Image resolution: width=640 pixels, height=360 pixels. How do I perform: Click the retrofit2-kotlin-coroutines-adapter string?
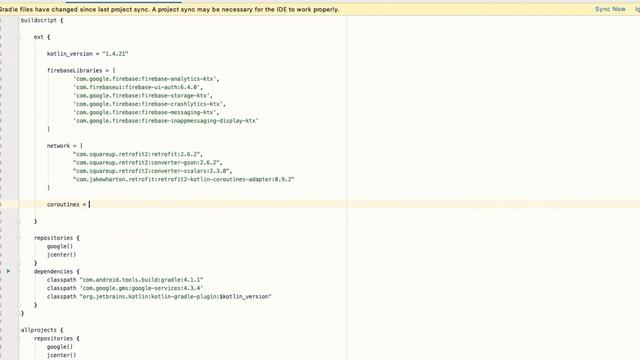(184, 179)
